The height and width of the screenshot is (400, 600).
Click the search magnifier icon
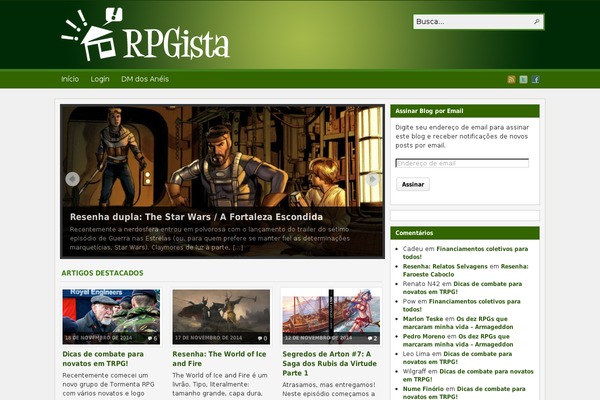537,21
